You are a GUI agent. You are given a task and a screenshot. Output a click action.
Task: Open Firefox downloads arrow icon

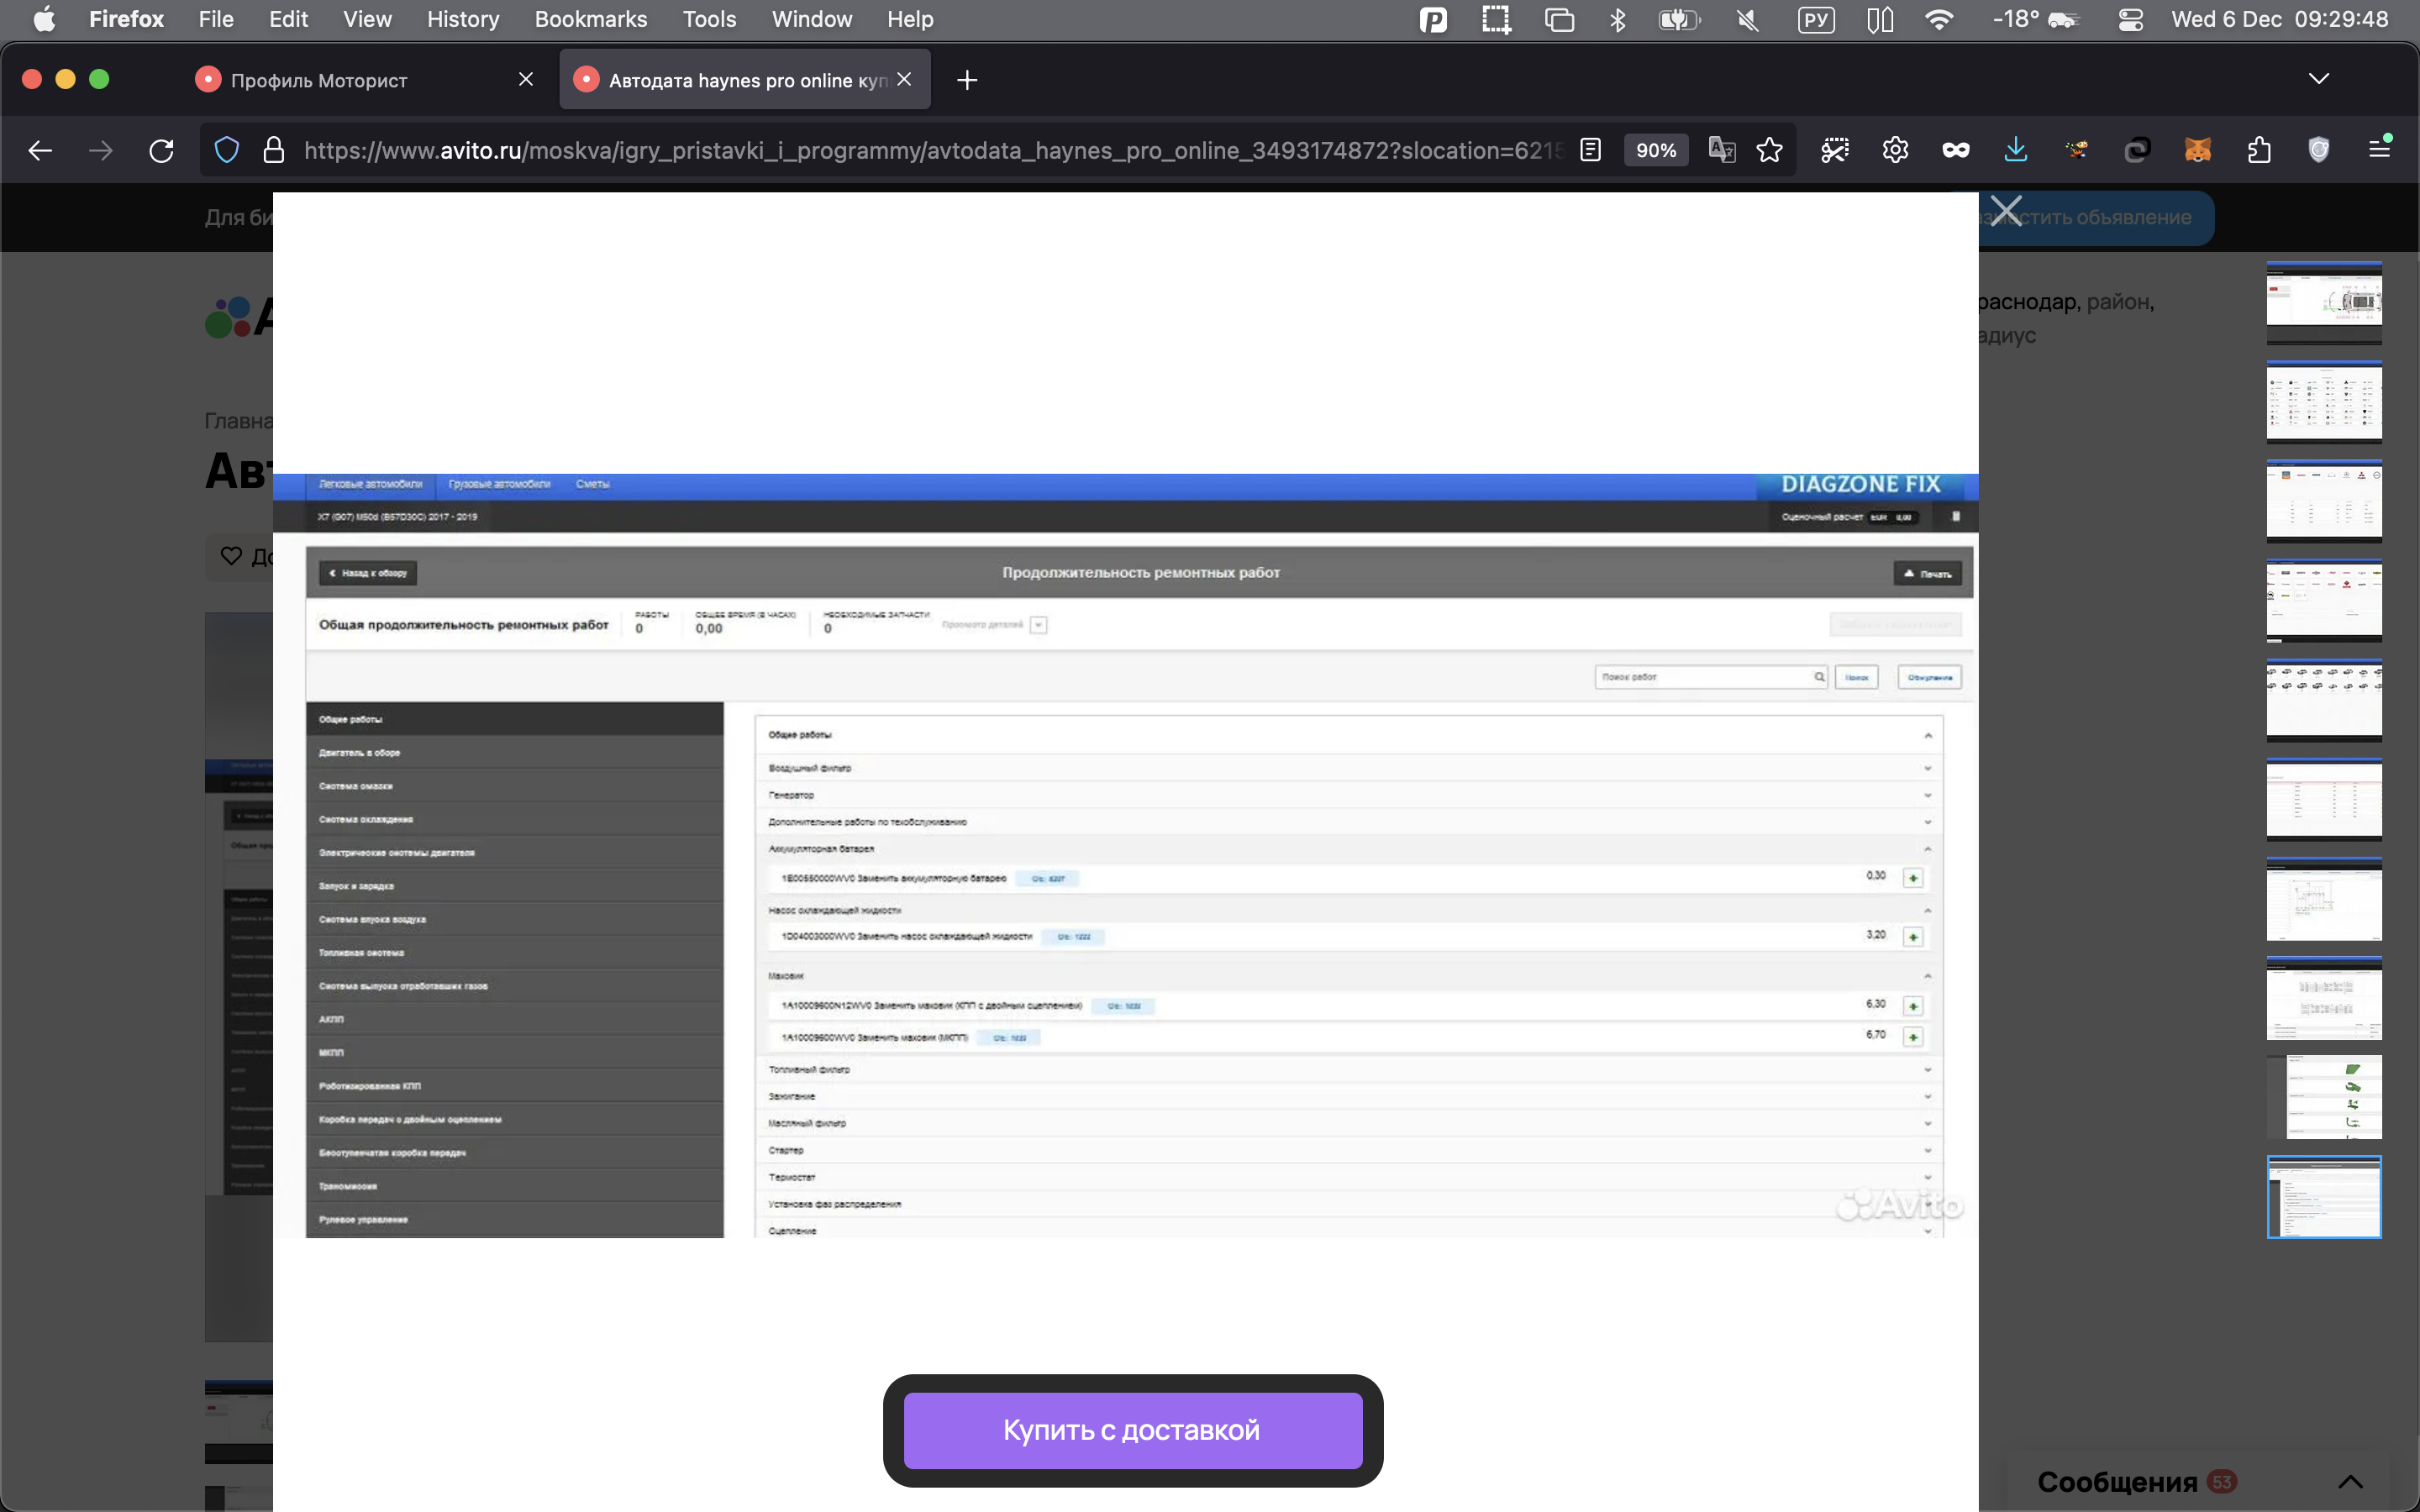[x=2016, y=150]
